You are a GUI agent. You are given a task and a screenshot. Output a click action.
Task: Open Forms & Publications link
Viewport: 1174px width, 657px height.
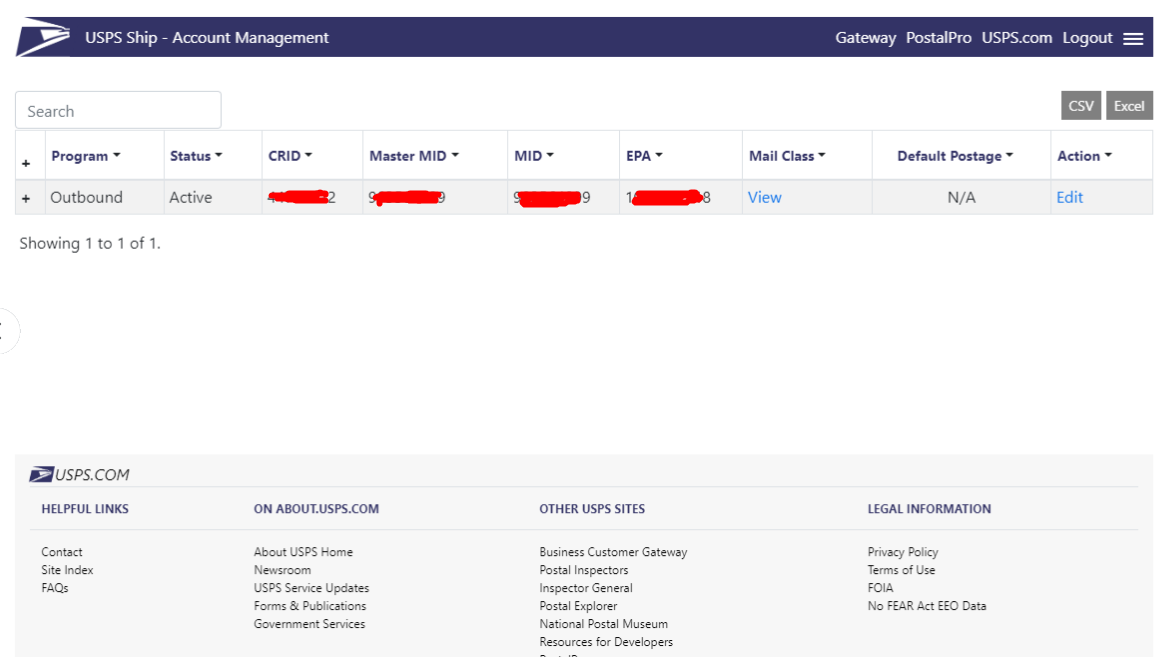[310, 606]
